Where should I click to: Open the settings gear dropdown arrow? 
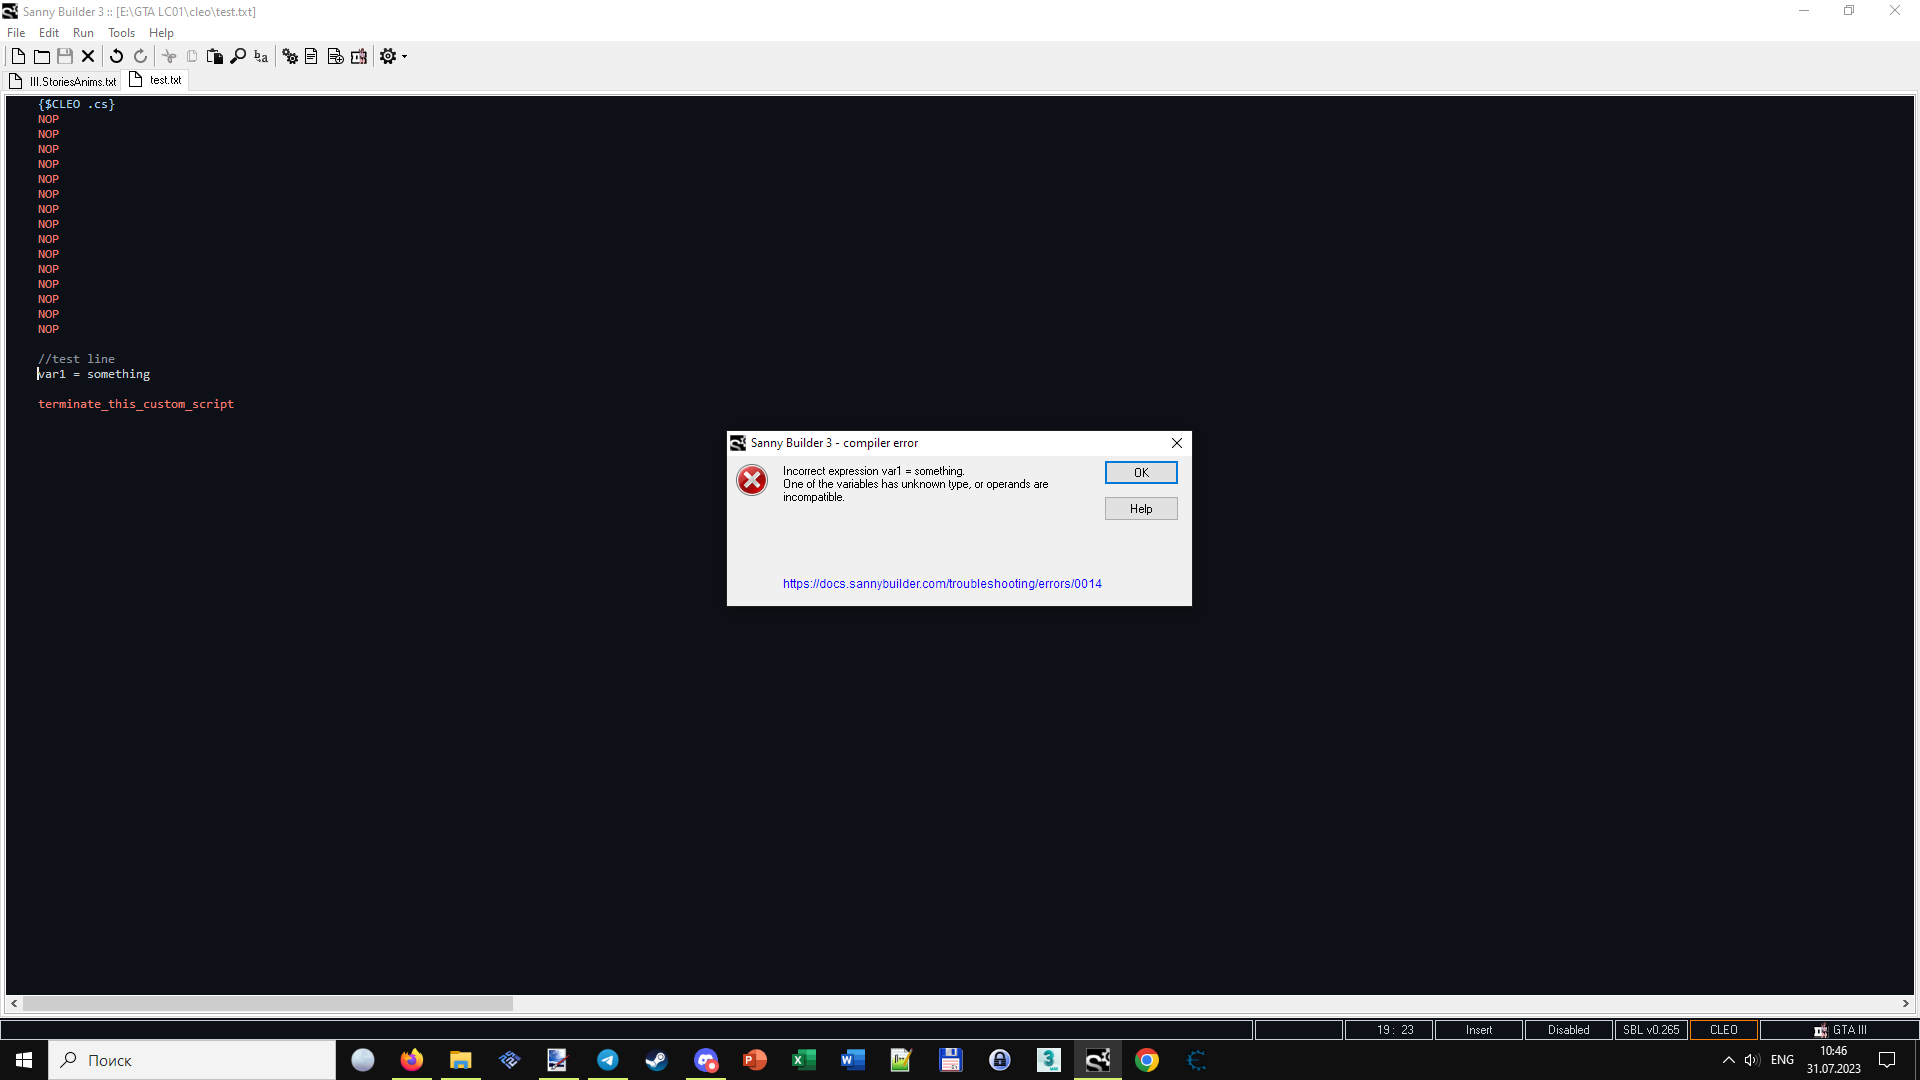403,56
